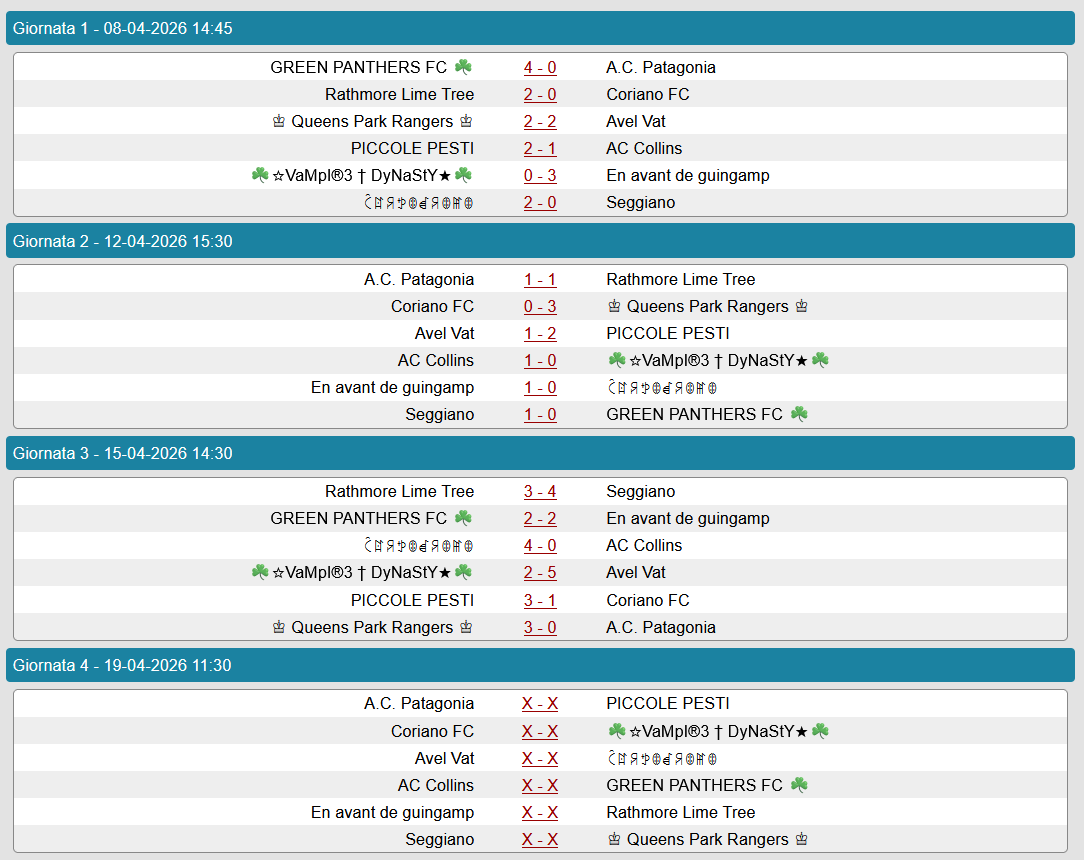Click the X - X link for A.C. Patagonia vs PICCOLE PESTI
Image resolution: width=1084 pixels, height=860 pixels.
coord(540,704)
